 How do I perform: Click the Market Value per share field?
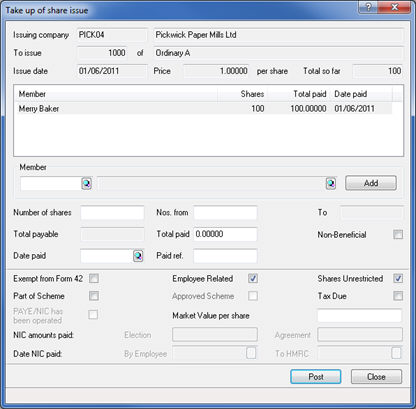pyautogui.click(x=360, y=316)
